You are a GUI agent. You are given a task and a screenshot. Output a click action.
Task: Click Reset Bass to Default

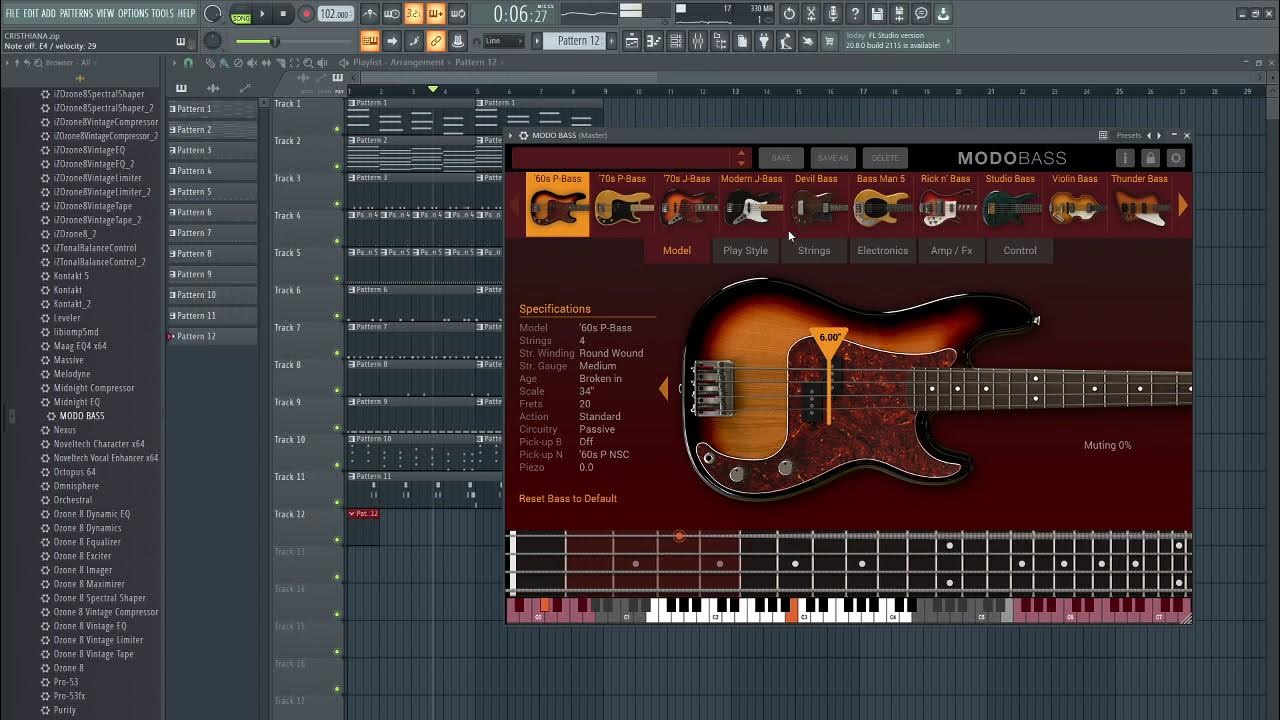568,498
